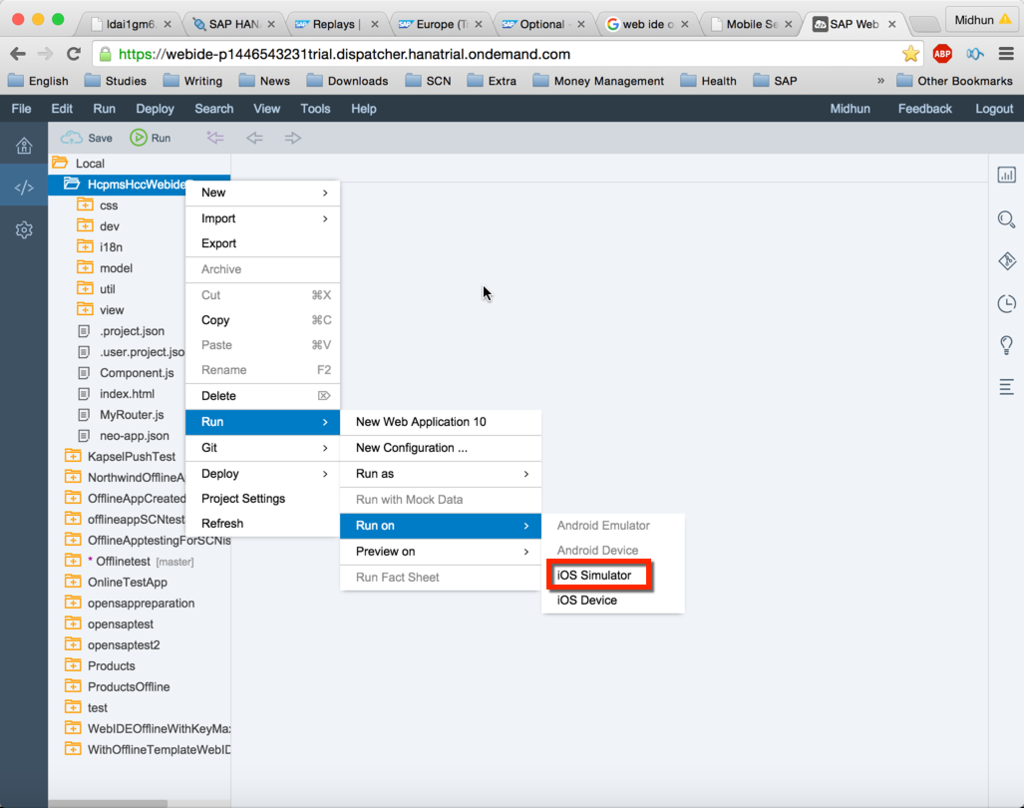Open the Run as submenu
Screen dimensions: 1024x808
pos(441,474)
